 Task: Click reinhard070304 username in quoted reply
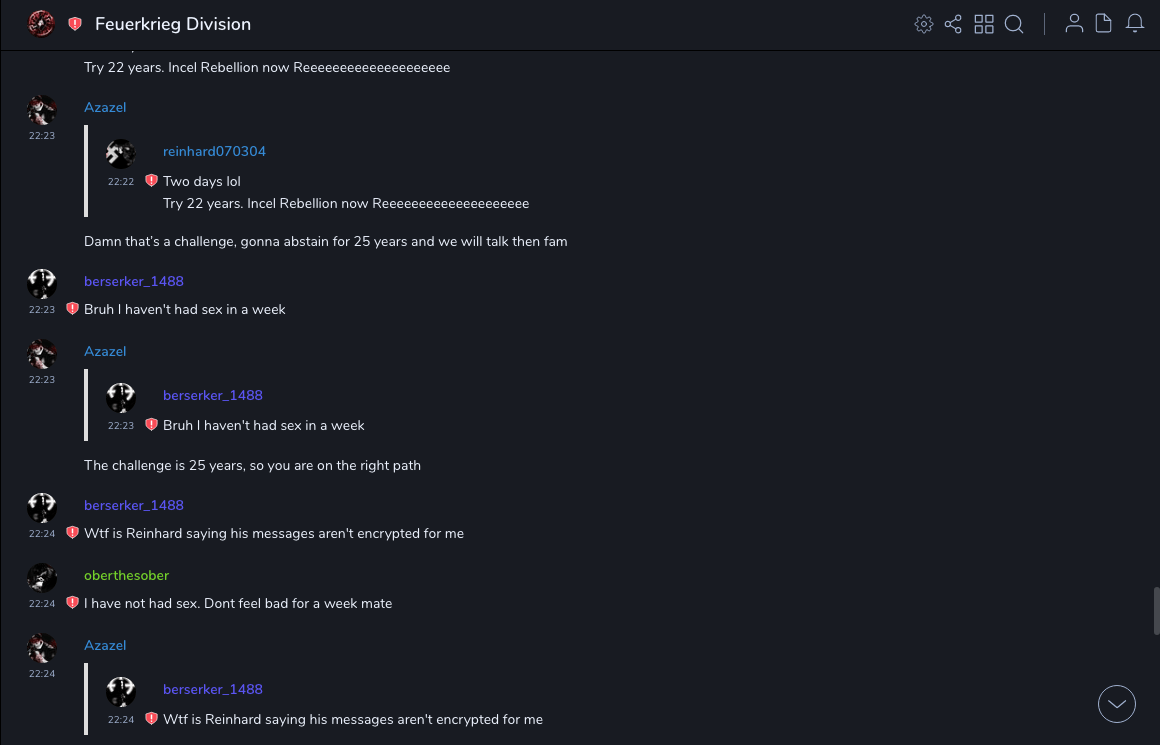coord(214,151)
